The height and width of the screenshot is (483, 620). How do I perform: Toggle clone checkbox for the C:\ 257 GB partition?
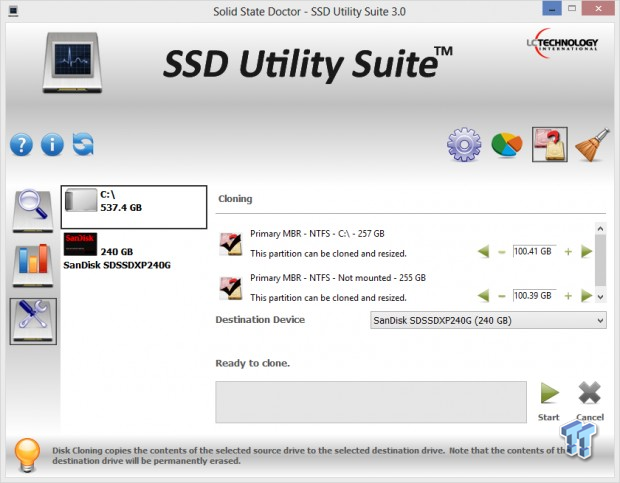click(231, 244)
